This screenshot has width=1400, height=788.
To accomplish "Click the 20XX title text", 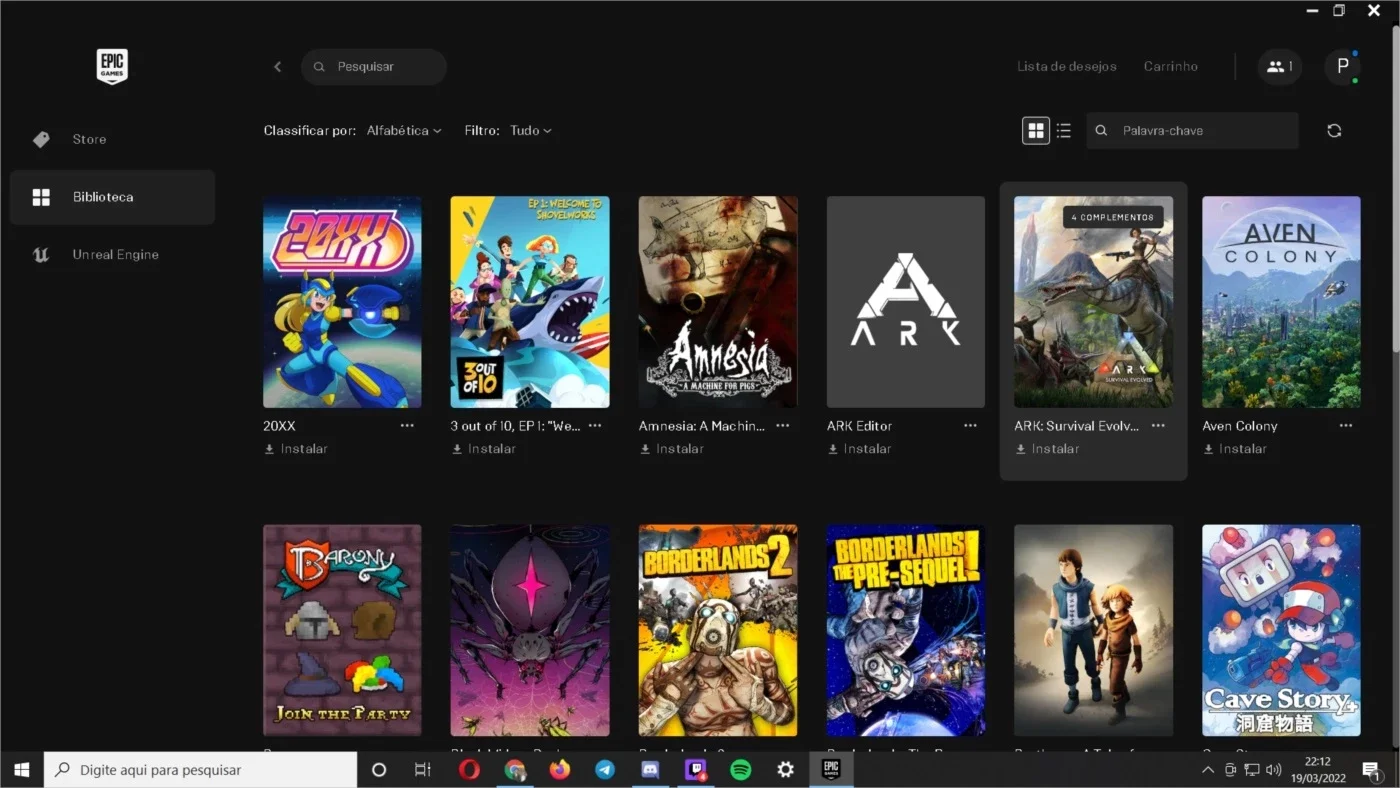I will [x=279, y=426].
